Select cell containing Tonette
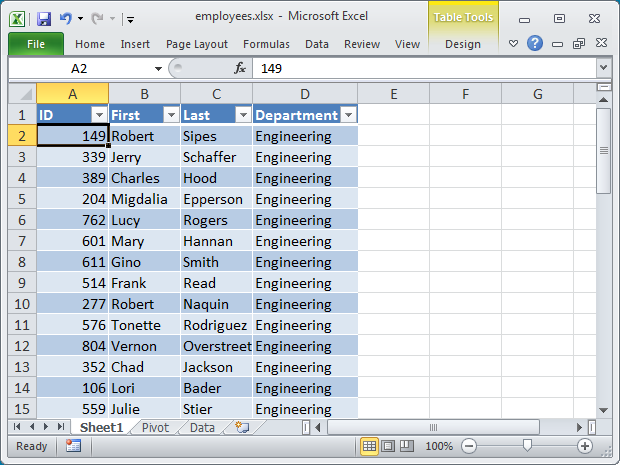620x465 pixels. click(x=144, y=325)
